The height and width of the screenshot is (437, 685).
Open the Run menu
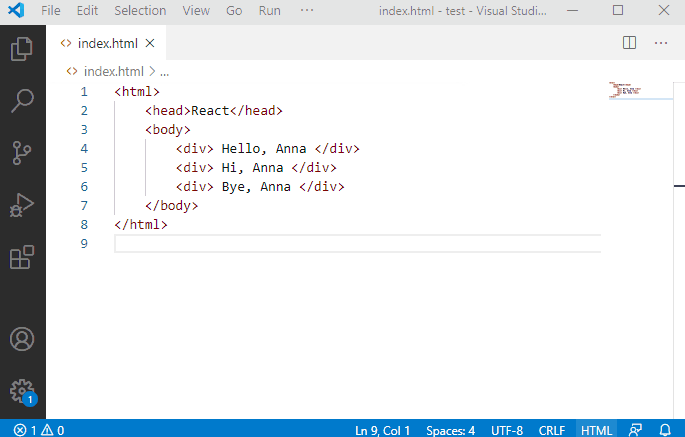coord(270,10)
